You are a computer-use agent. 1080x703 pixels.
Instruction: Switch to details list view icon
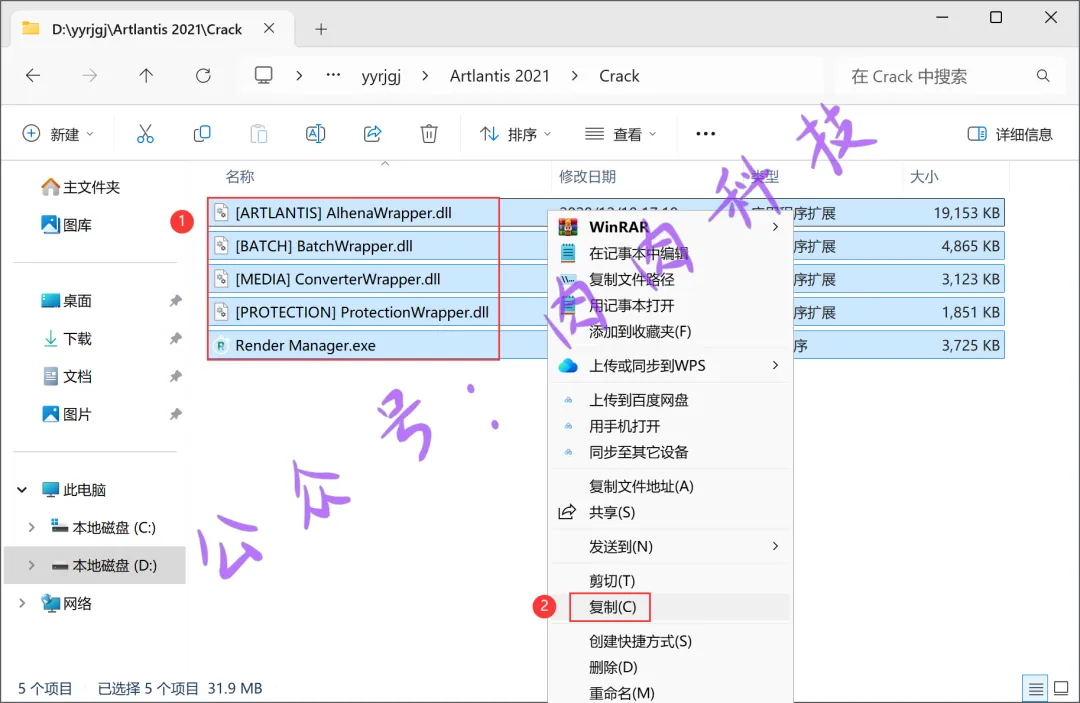[x=1035, y=688]
